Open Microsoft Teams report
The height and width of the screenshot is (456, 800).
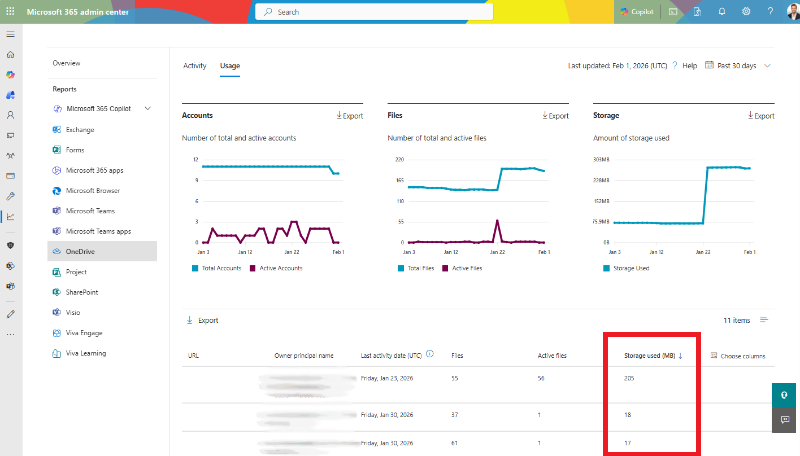(x=90, y=211)
